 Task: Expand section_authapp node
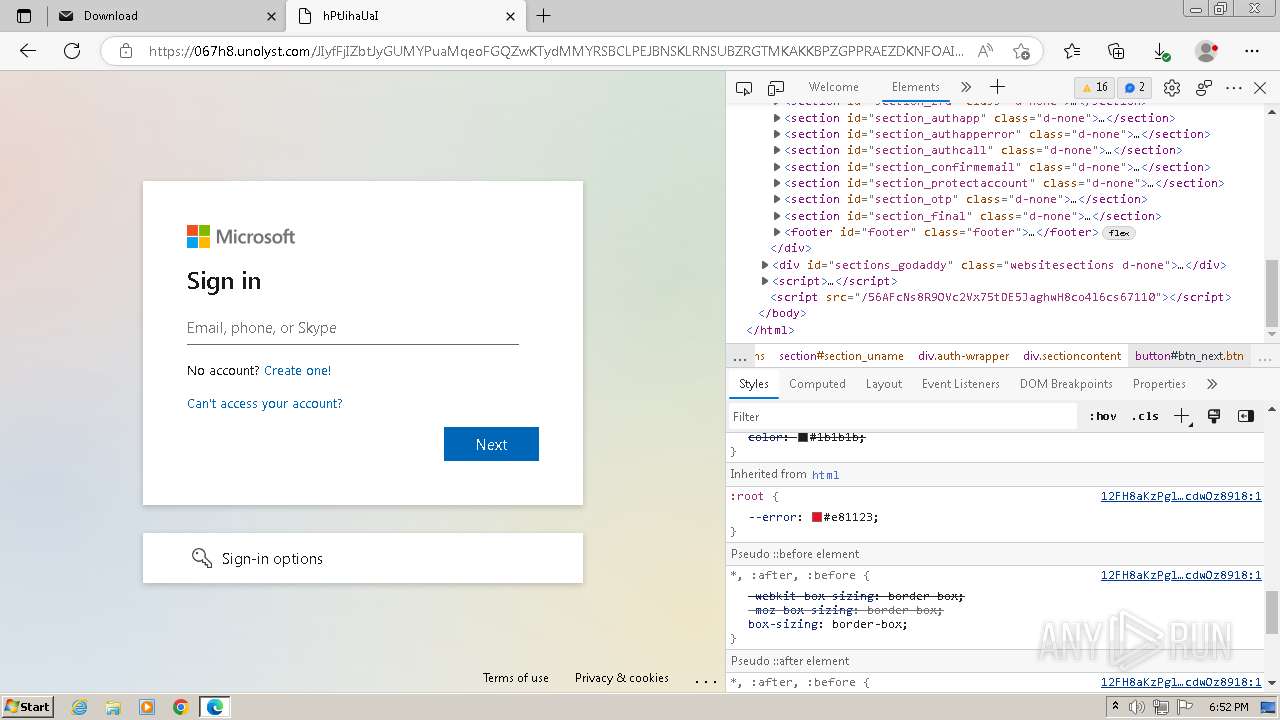click(777, 118)
